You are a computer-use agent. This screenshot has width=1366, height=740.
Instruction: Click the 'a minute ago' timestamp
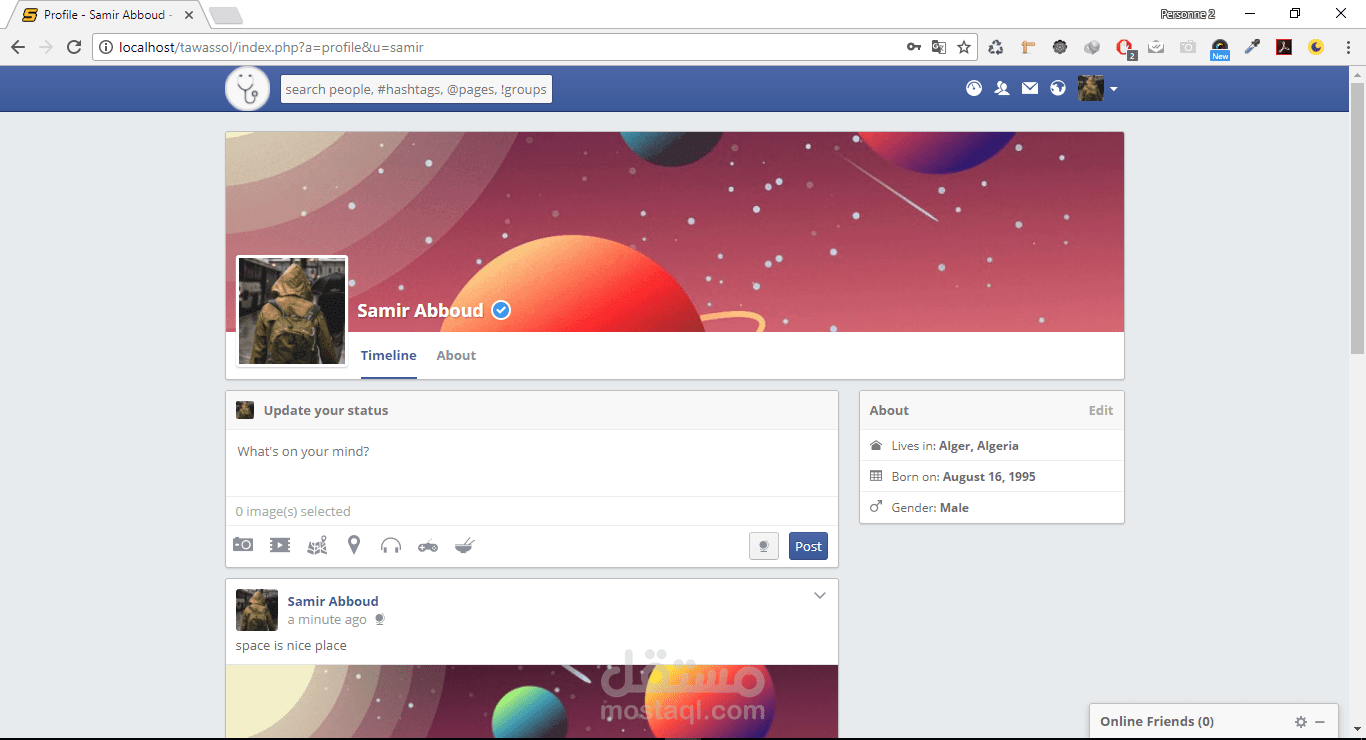pyautogui.click(x=327, y=620)
